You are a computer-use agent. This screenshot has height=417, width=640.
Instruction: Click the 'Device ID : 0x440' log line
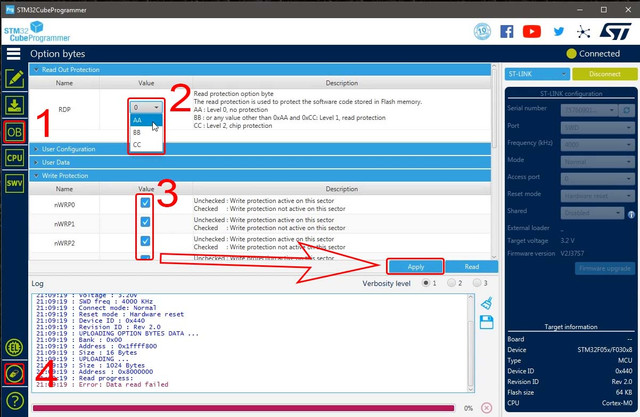coord(111,321)
